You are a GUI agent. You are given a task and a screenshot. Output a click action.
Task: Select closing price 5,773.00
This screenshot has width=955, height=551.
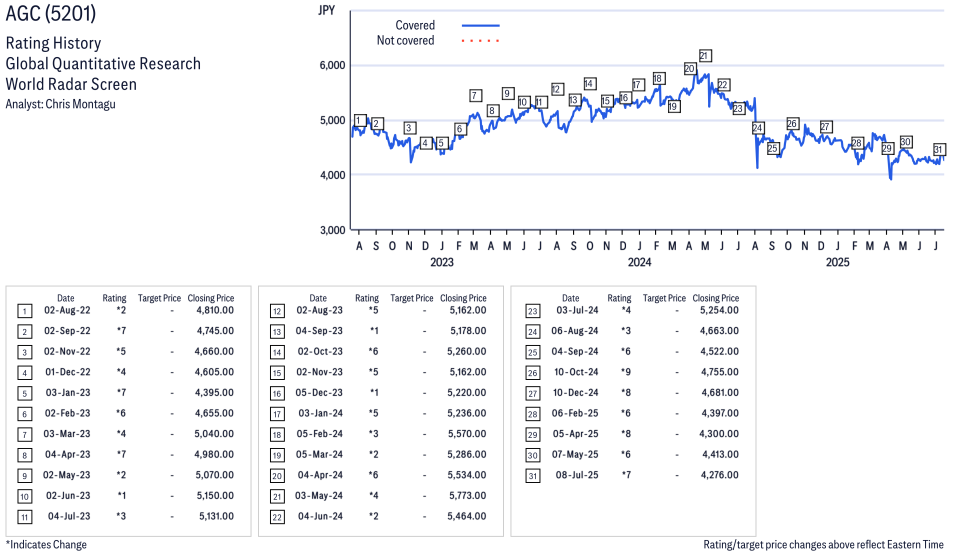click(x=468, y=496)
